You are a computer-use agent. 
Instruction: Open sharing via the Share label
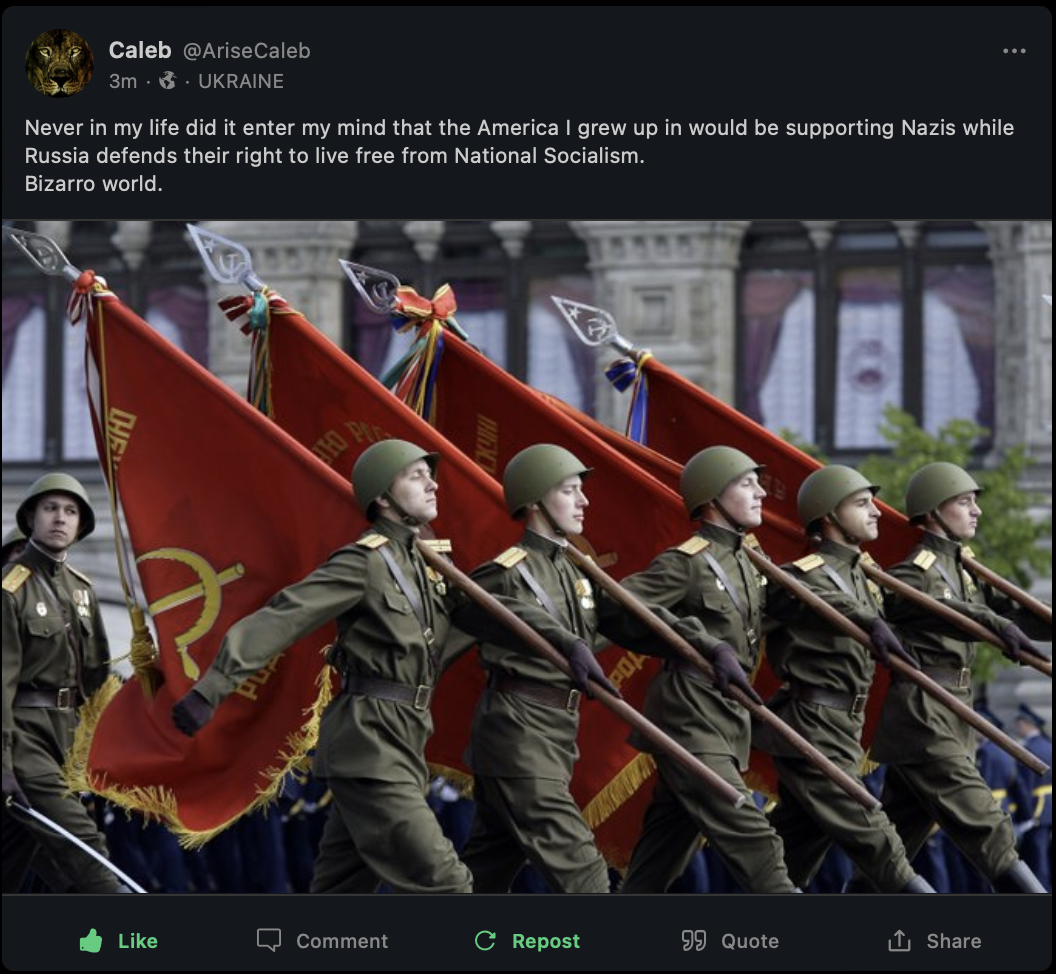pos(954,941)
